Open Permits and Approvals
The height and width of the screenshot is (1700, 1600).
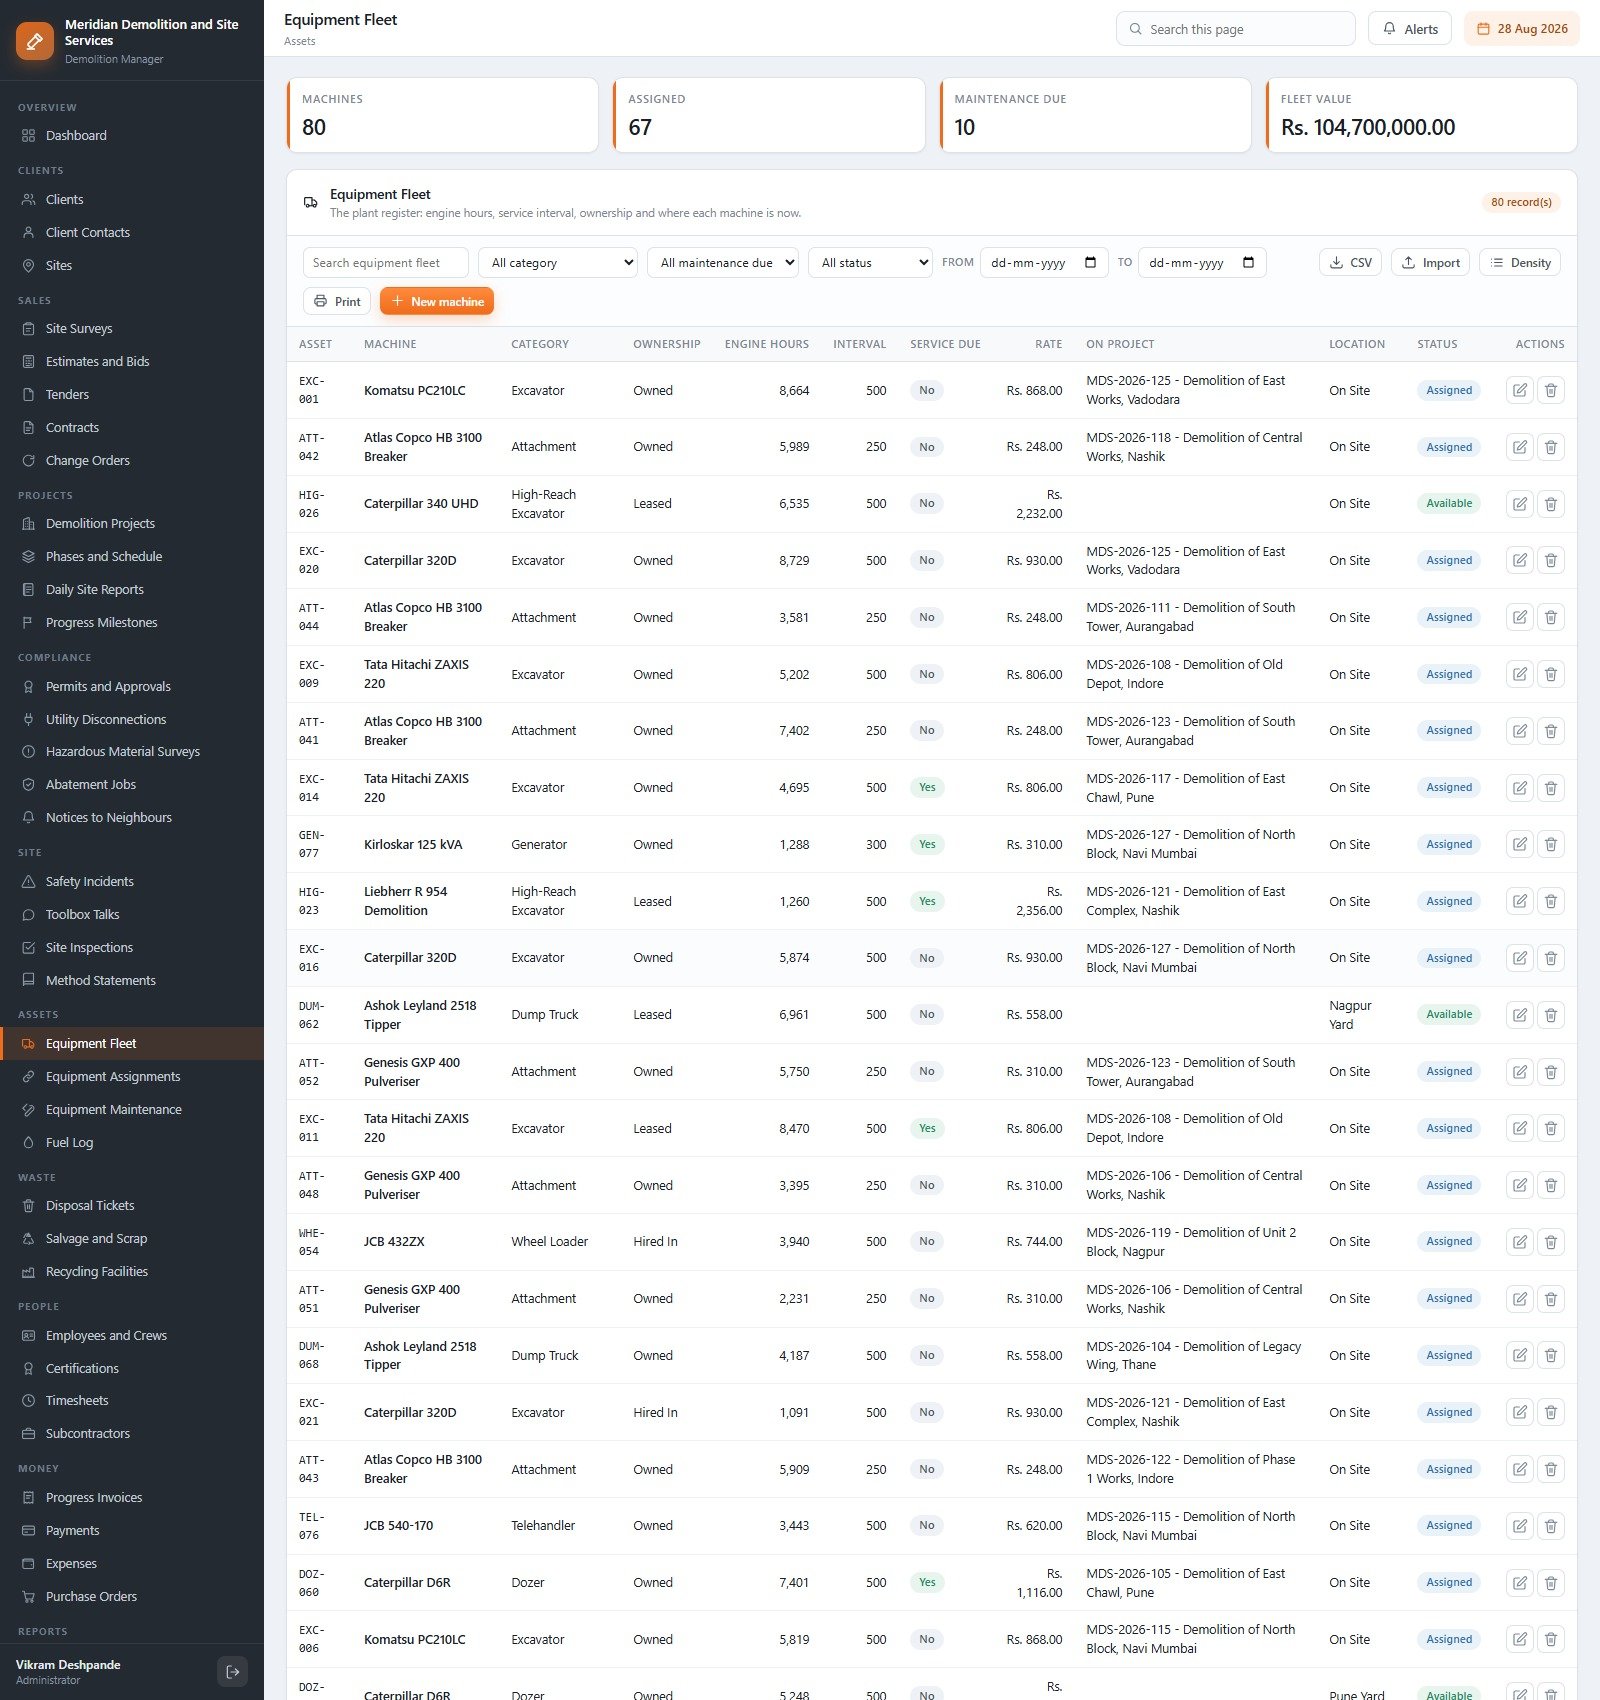pyautogui.click(x=132, y=687)
